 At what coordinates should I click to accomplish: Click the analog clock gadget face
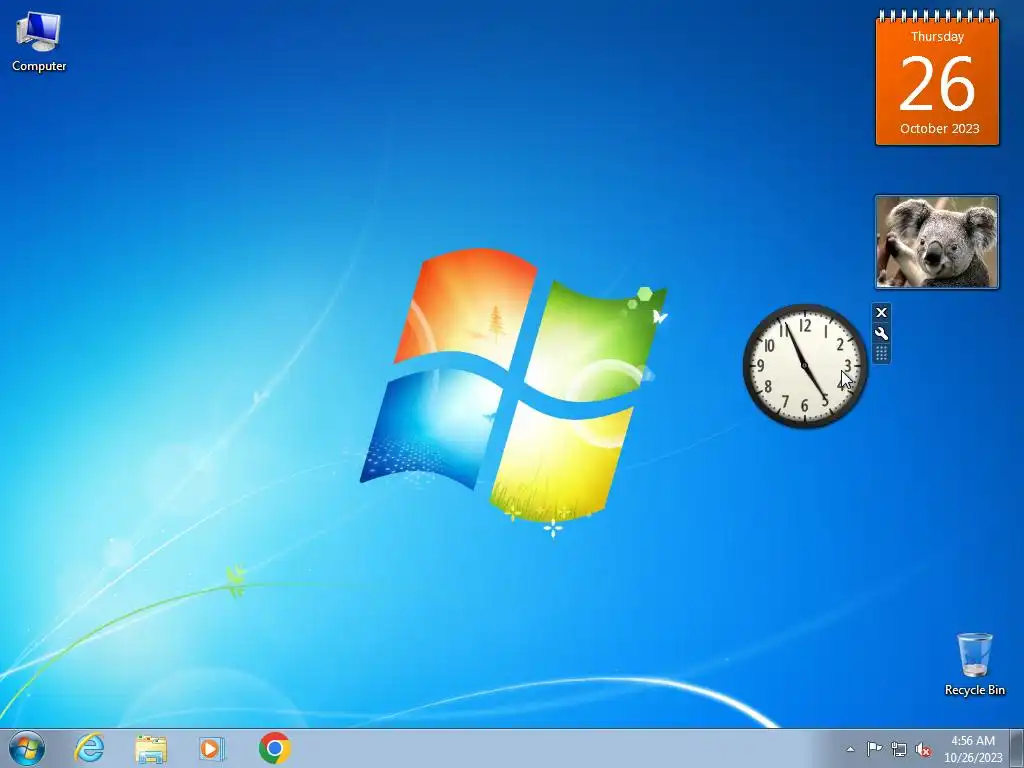tap(805, 366)
